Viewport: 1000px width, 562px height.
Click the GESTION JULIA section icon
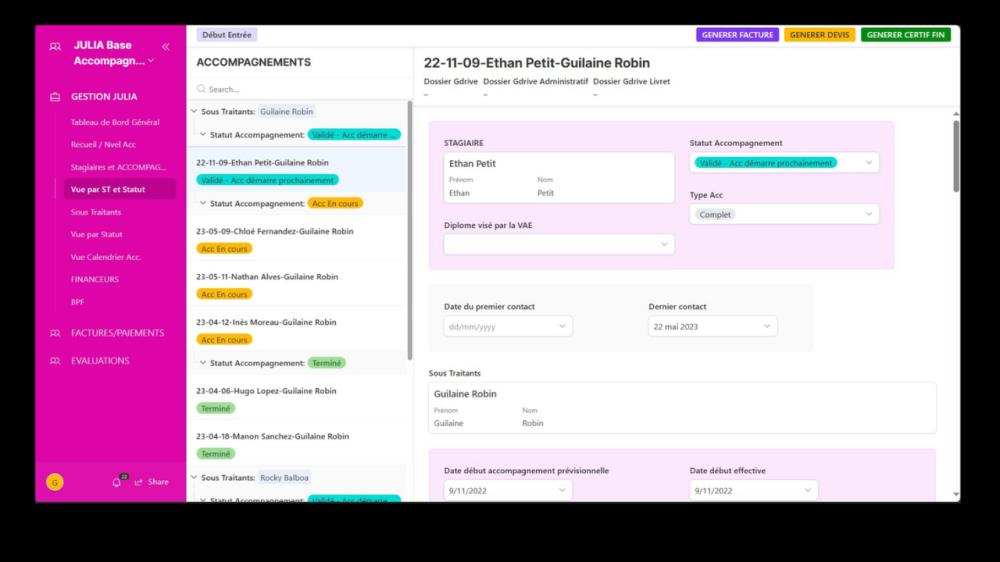click(x=55, y=97)
